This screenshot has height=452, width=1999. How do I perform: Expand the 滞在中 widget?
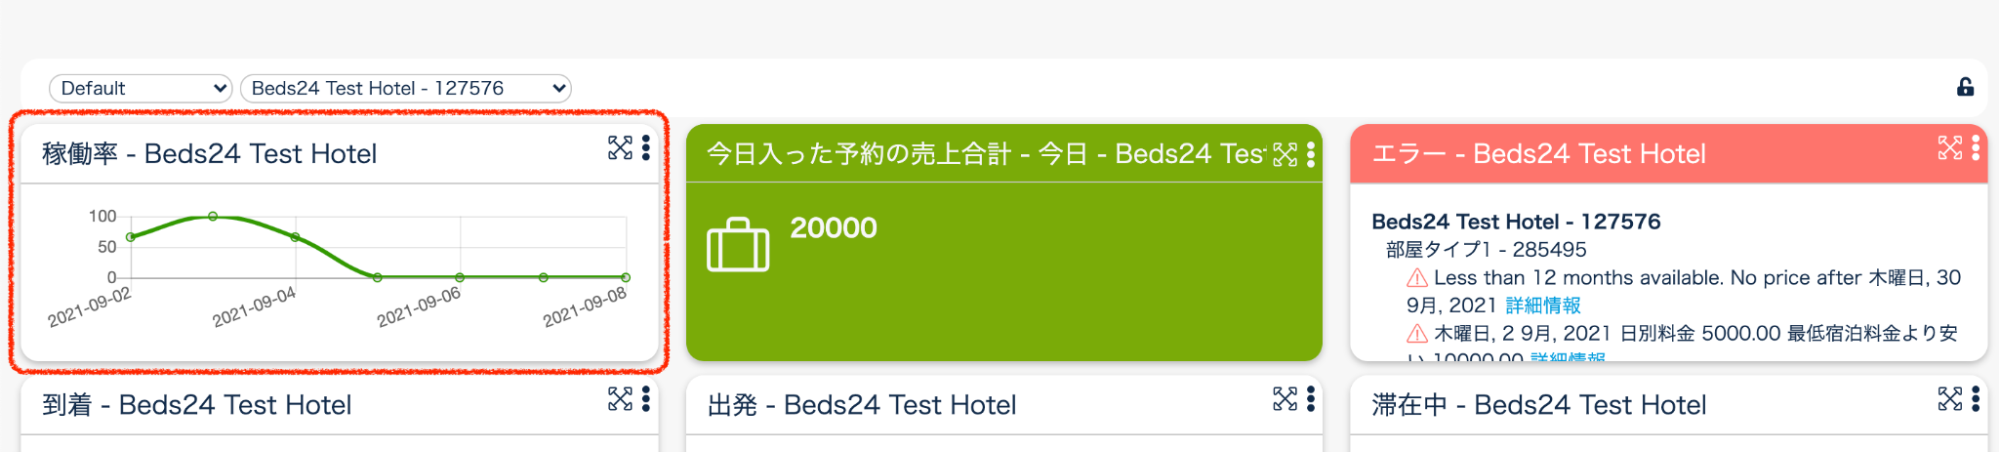(1950, 399)
